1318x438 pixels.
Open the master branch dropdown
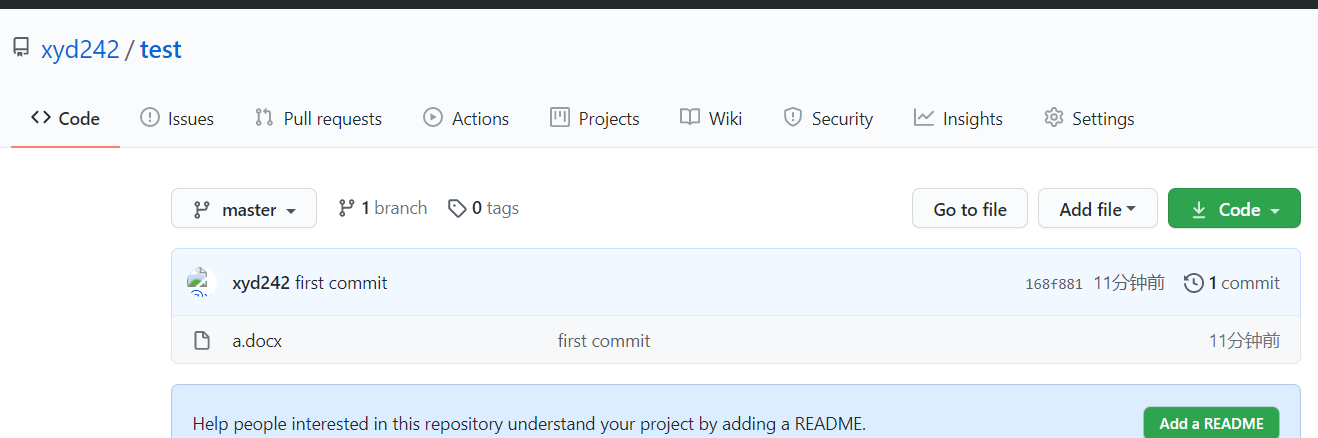(x=244, y=209)
